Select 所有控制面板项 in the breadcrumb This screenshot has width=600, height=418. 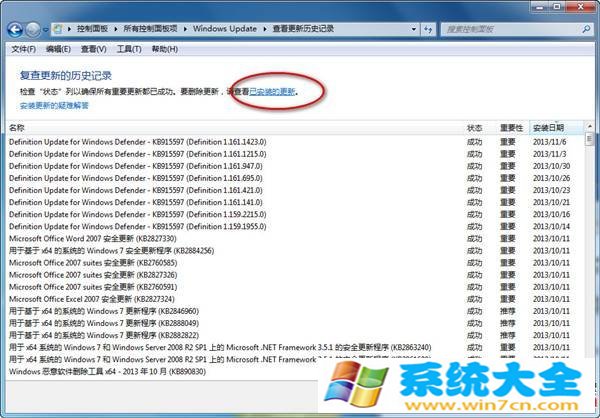tap(150, 29)
